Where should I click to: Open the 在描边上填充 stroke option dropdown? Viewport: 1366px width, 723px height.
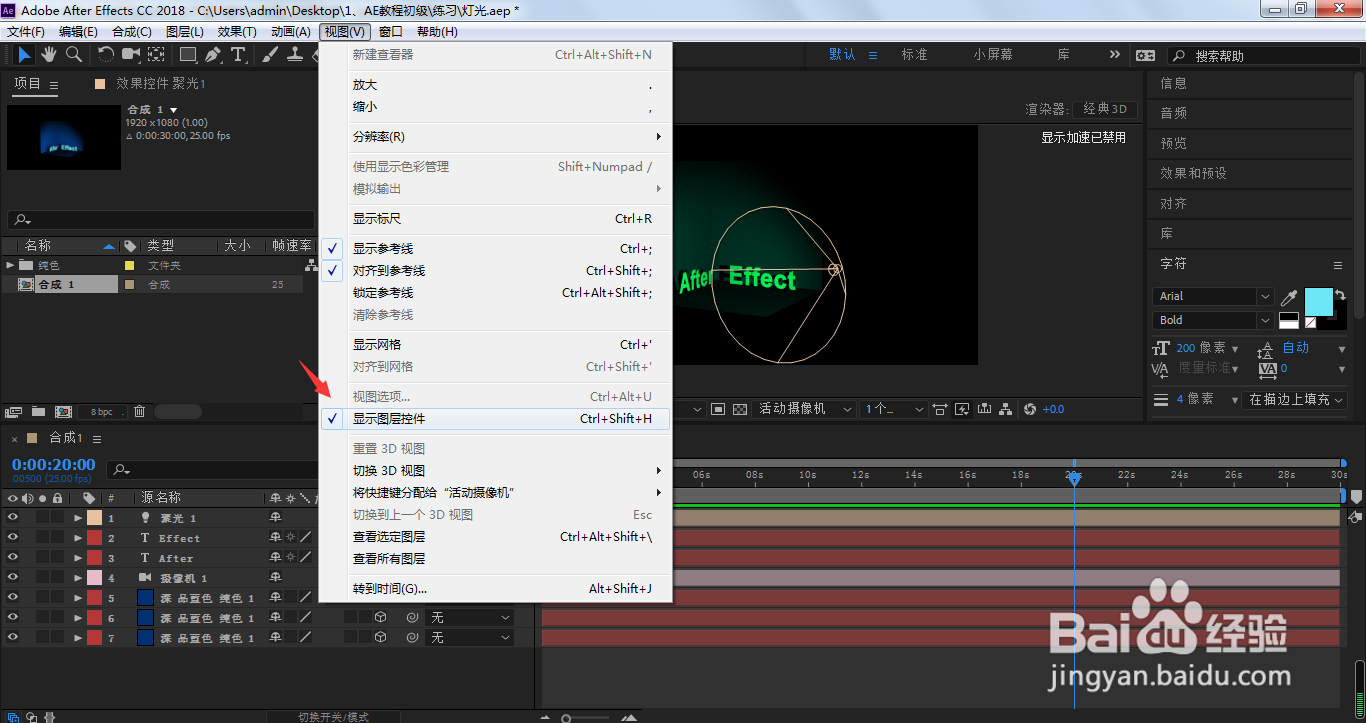tap(1296, 399)
